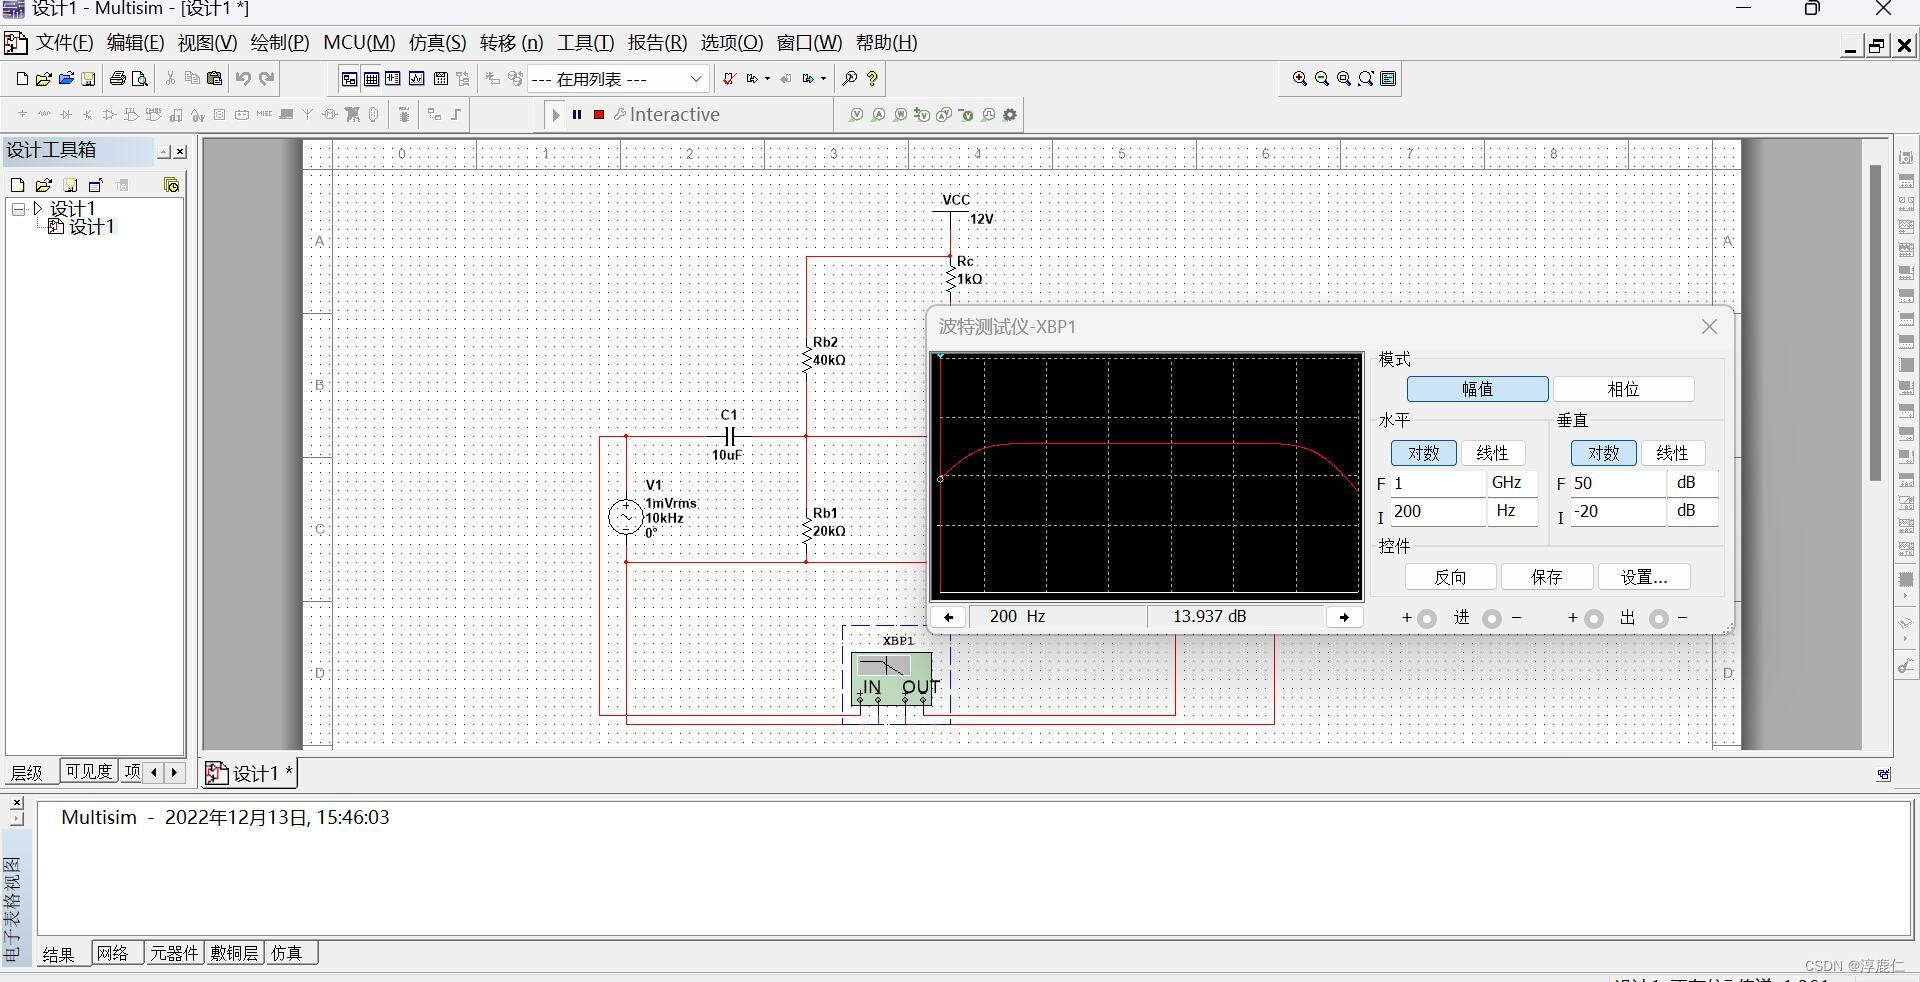Set horizontal axis to 对数
This screenshot has height=982, width=1920.
1423,453
